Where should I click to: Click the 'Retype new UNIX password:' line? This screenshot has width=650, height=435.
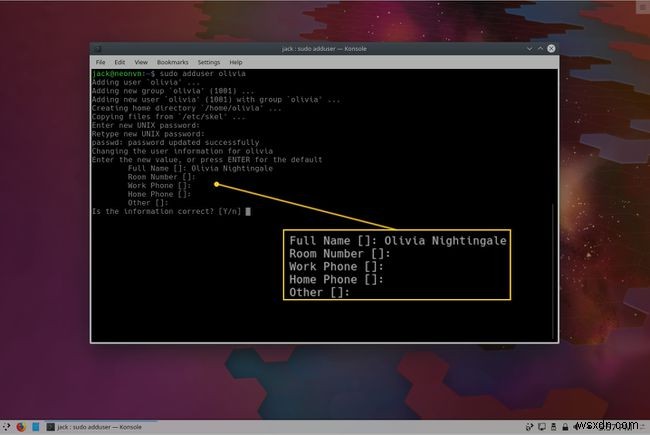[x=148, y=134]
